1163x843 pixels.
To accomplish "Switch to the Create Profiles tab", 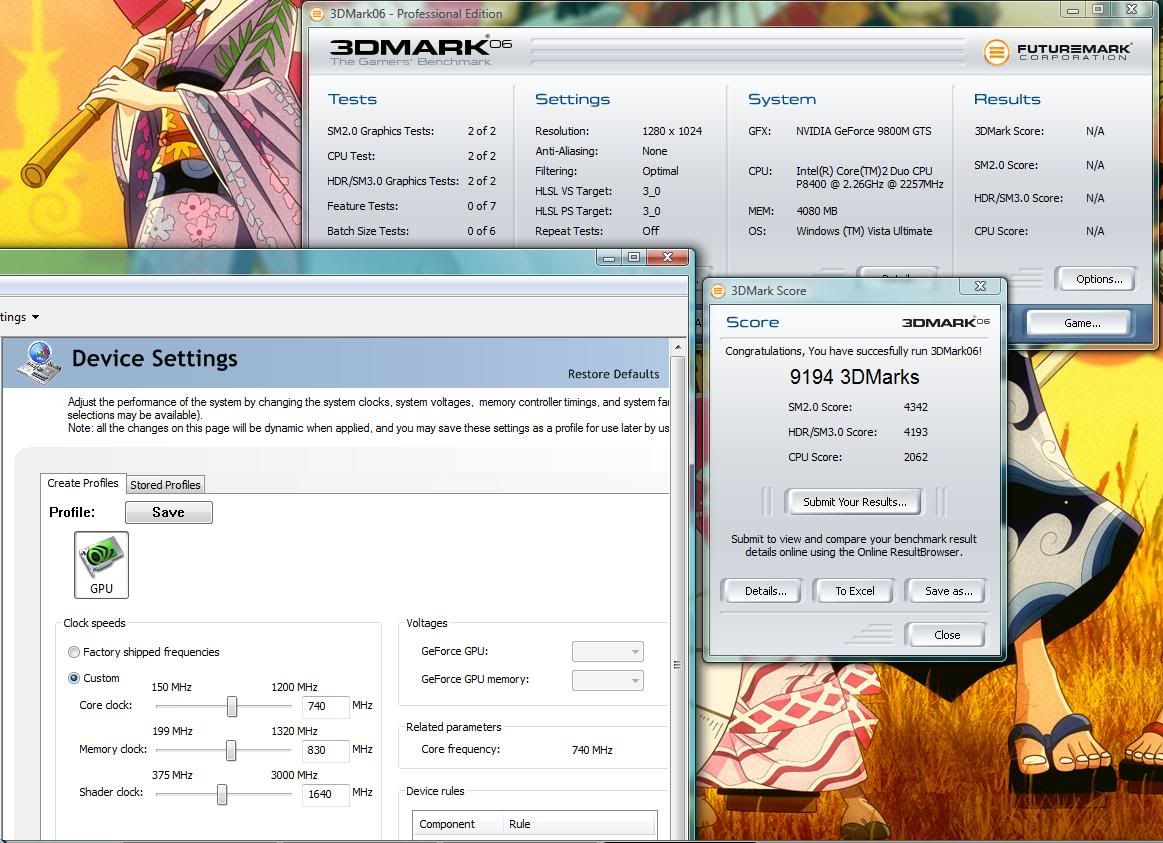I will (x=83, y=483).
